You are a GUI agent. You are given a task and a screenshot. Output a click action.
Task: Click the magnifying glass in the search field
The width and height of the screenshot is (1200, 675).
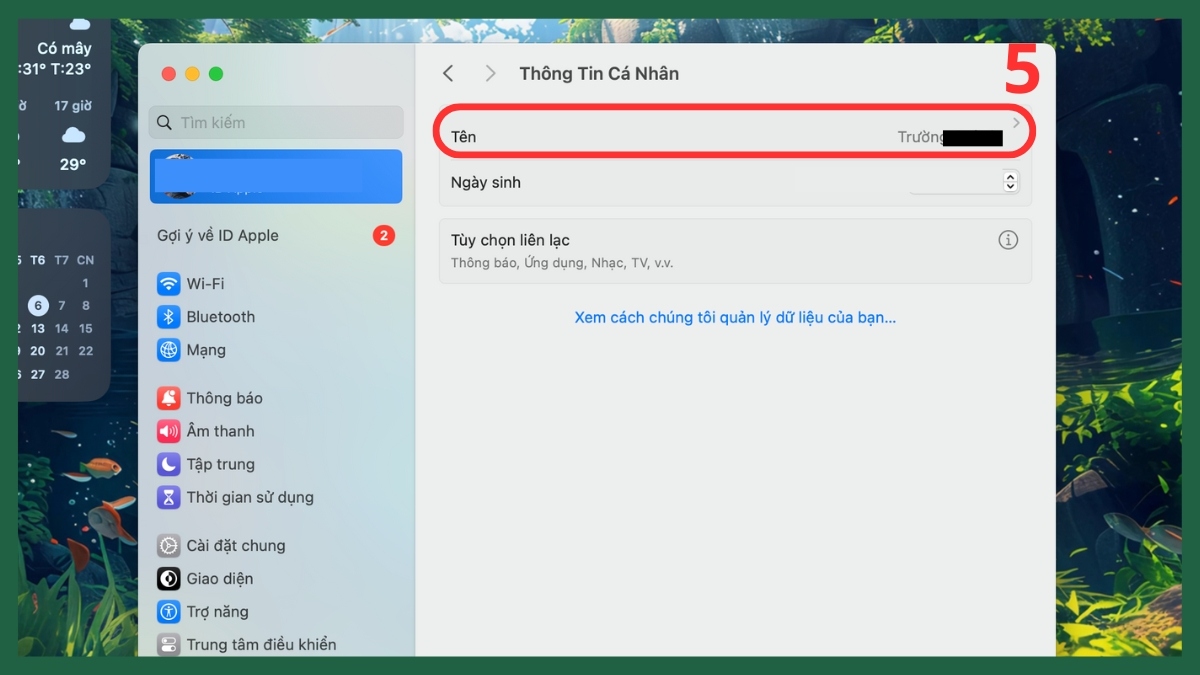[164, 122]
